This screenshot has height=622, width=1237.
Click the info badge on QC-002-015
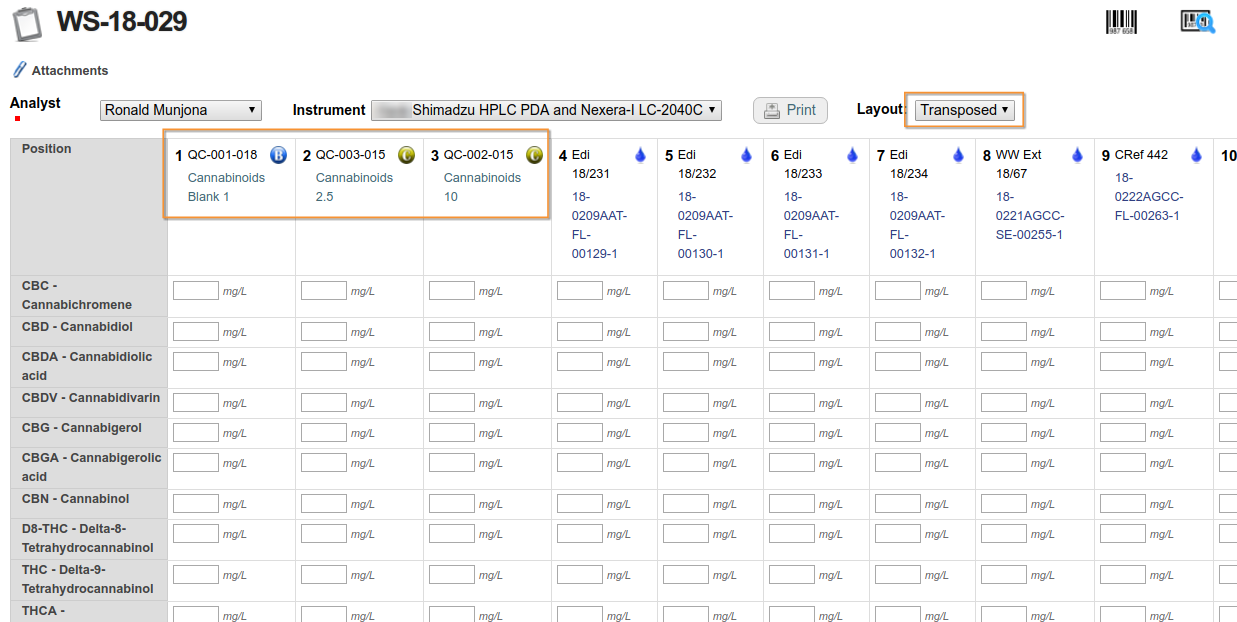[x=534, y=156]
